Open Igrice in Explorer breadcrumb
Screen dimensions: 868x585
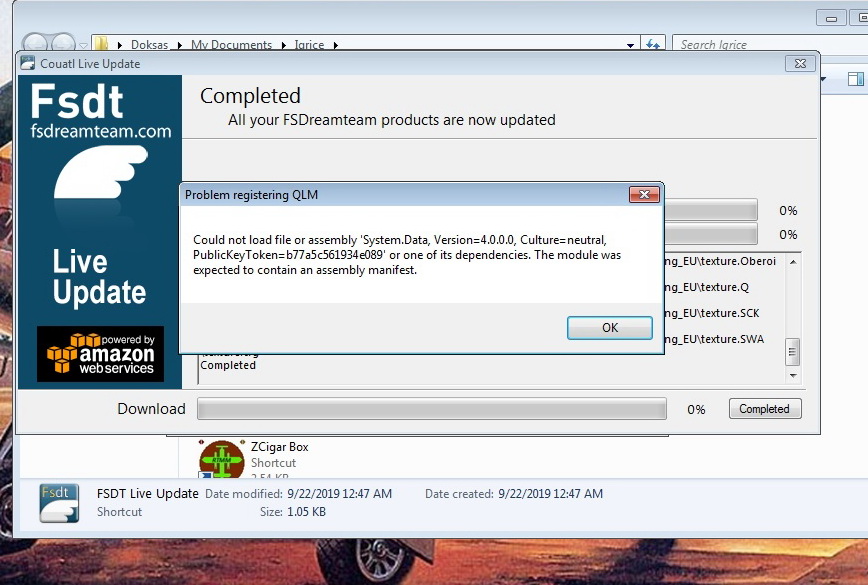click(309, 45)
